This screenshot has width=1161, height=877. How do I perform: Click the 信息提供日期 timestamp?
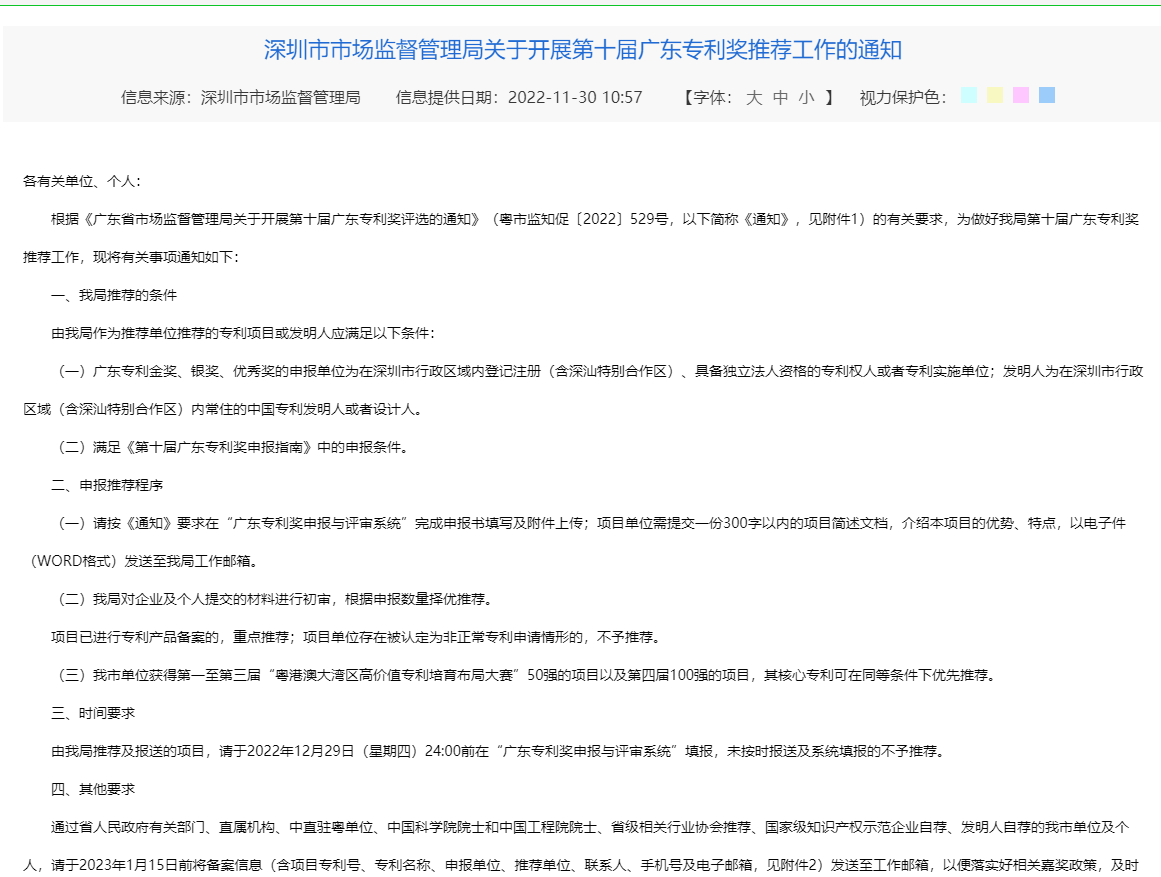click(521, 98)
